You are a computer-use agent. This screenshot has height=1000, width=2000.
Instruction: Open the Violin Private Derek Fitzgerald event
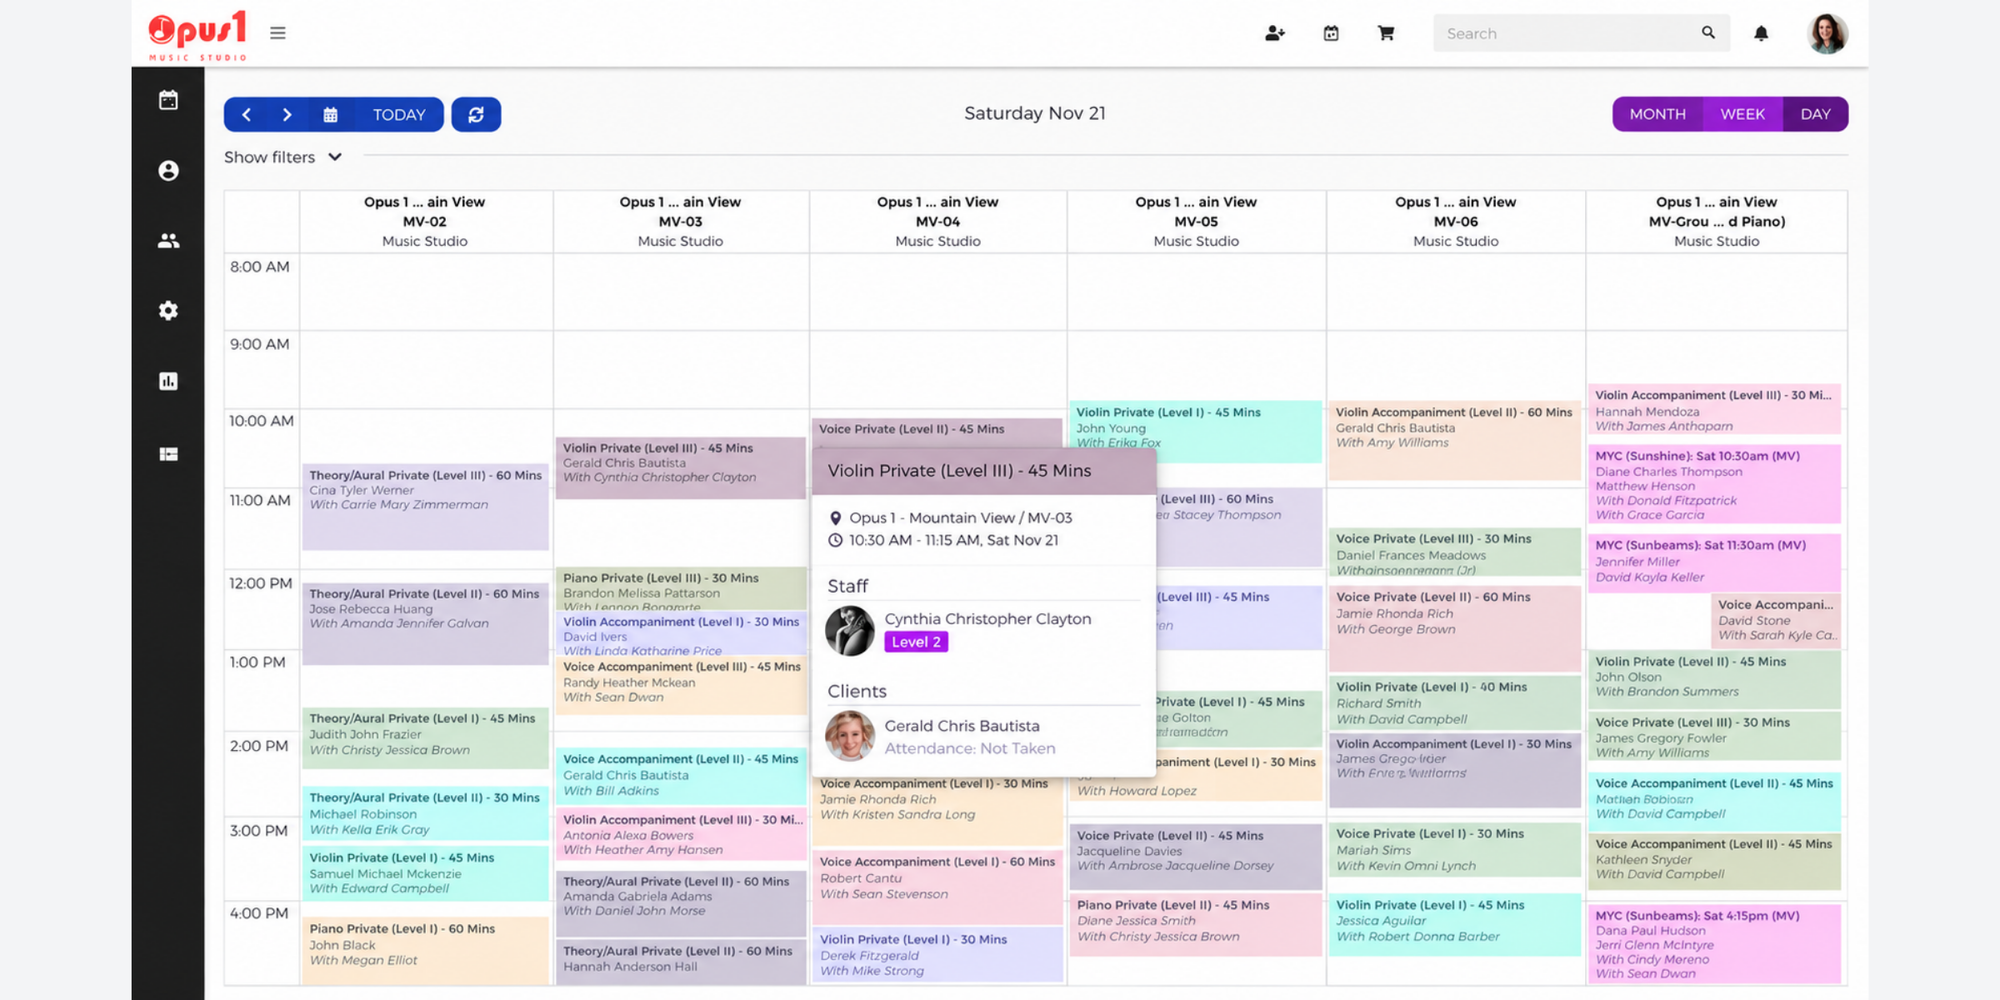click(937, 954)
